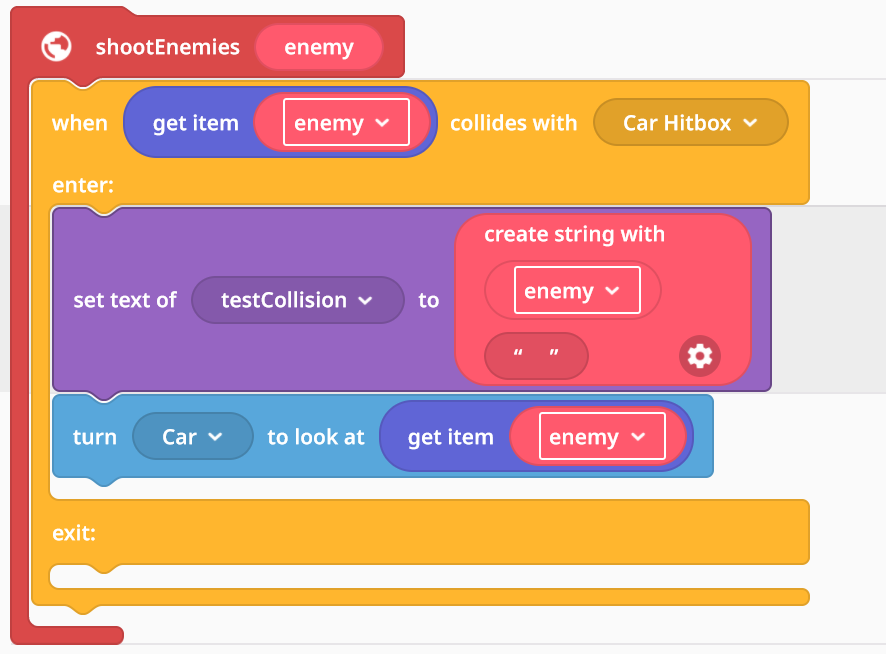Select the enemy parameter pill in header
The width and height of the screenshot is (886, 654).
pos(319,47)
